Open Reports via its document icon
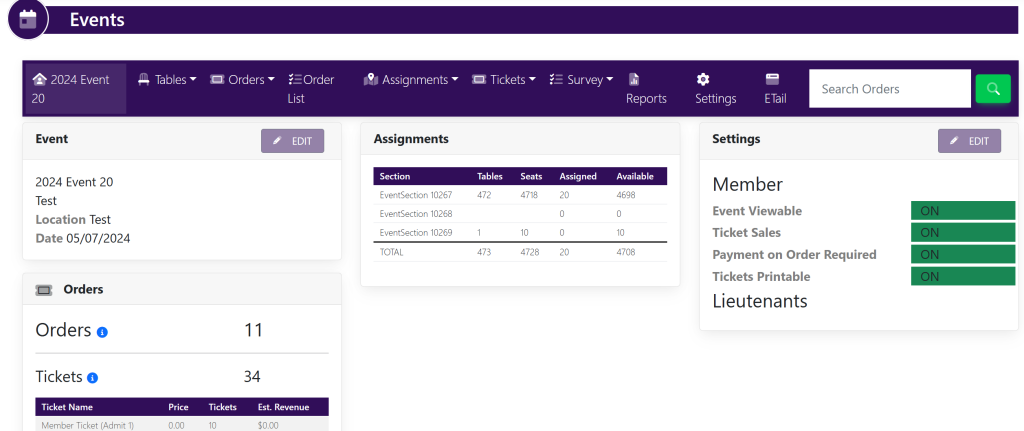The height and width of the screenshot is (431, 1024). point(634,79)
